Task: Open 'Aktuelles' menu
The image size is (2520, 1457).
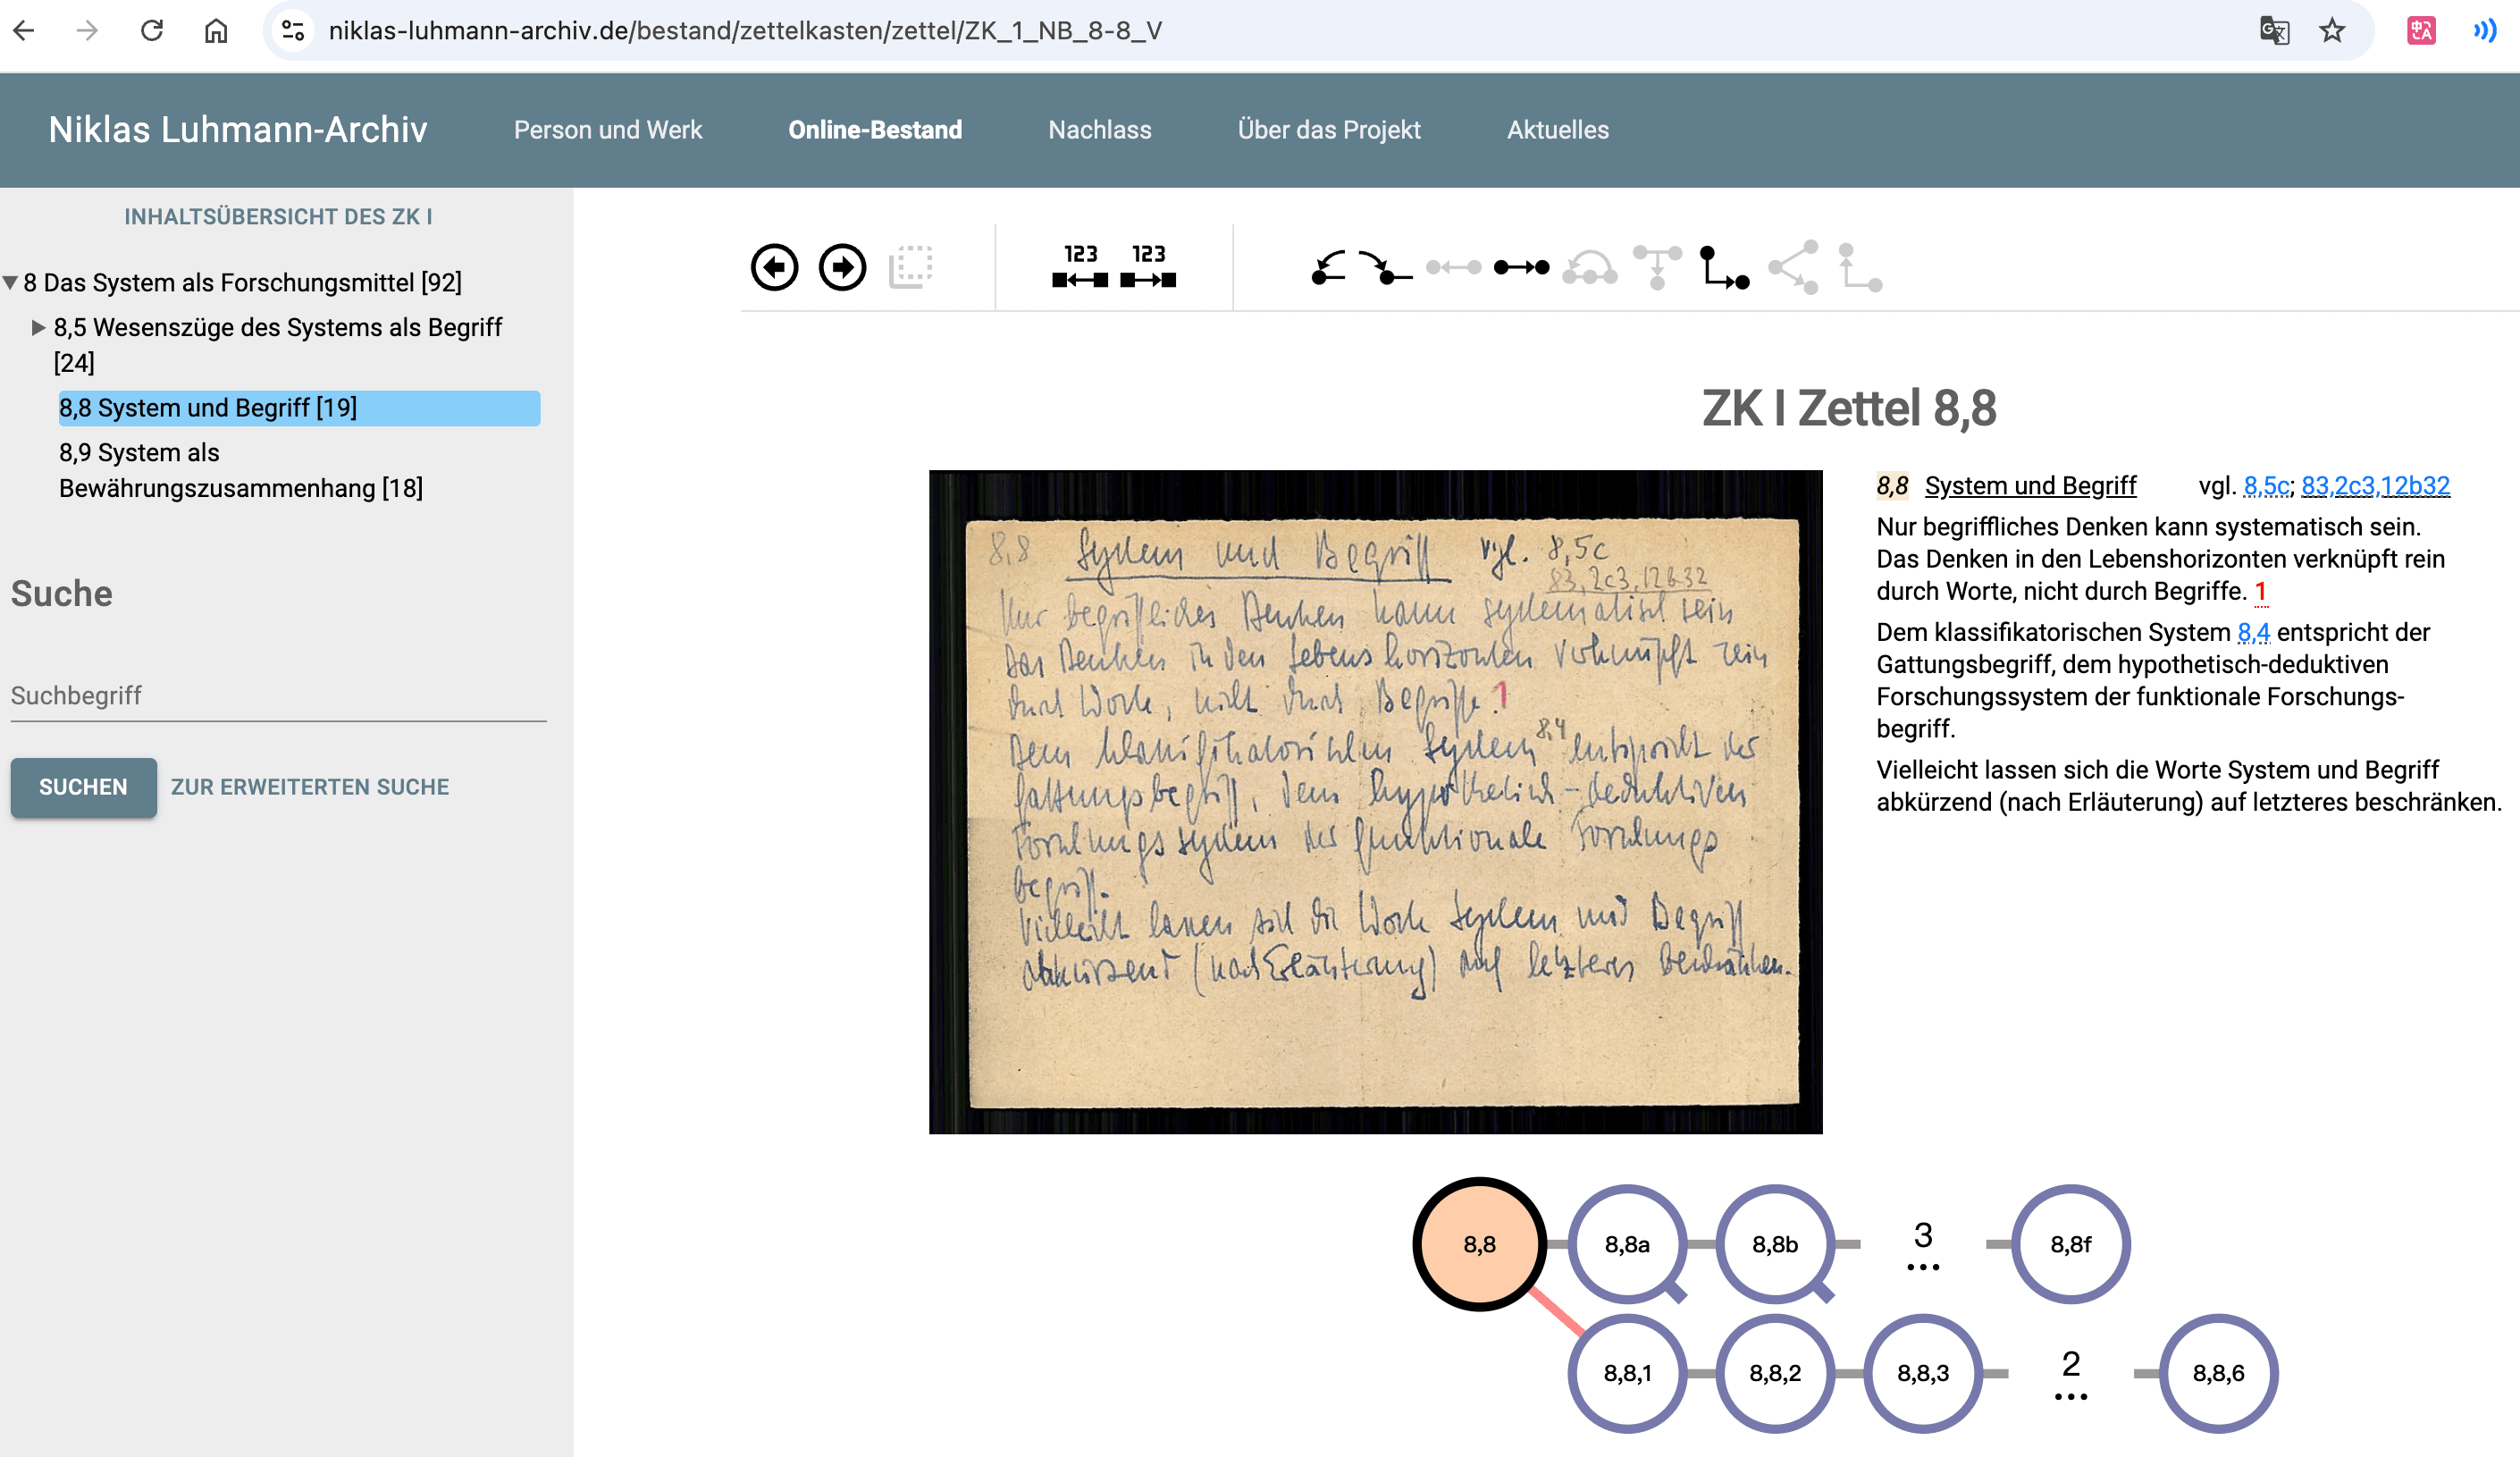Action: [1558, 130]
